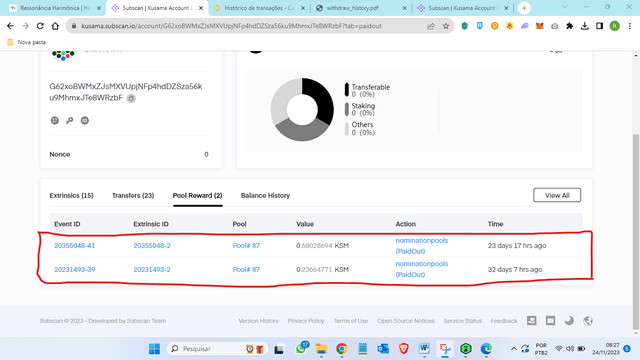Click the Others legend swatch

347,129
